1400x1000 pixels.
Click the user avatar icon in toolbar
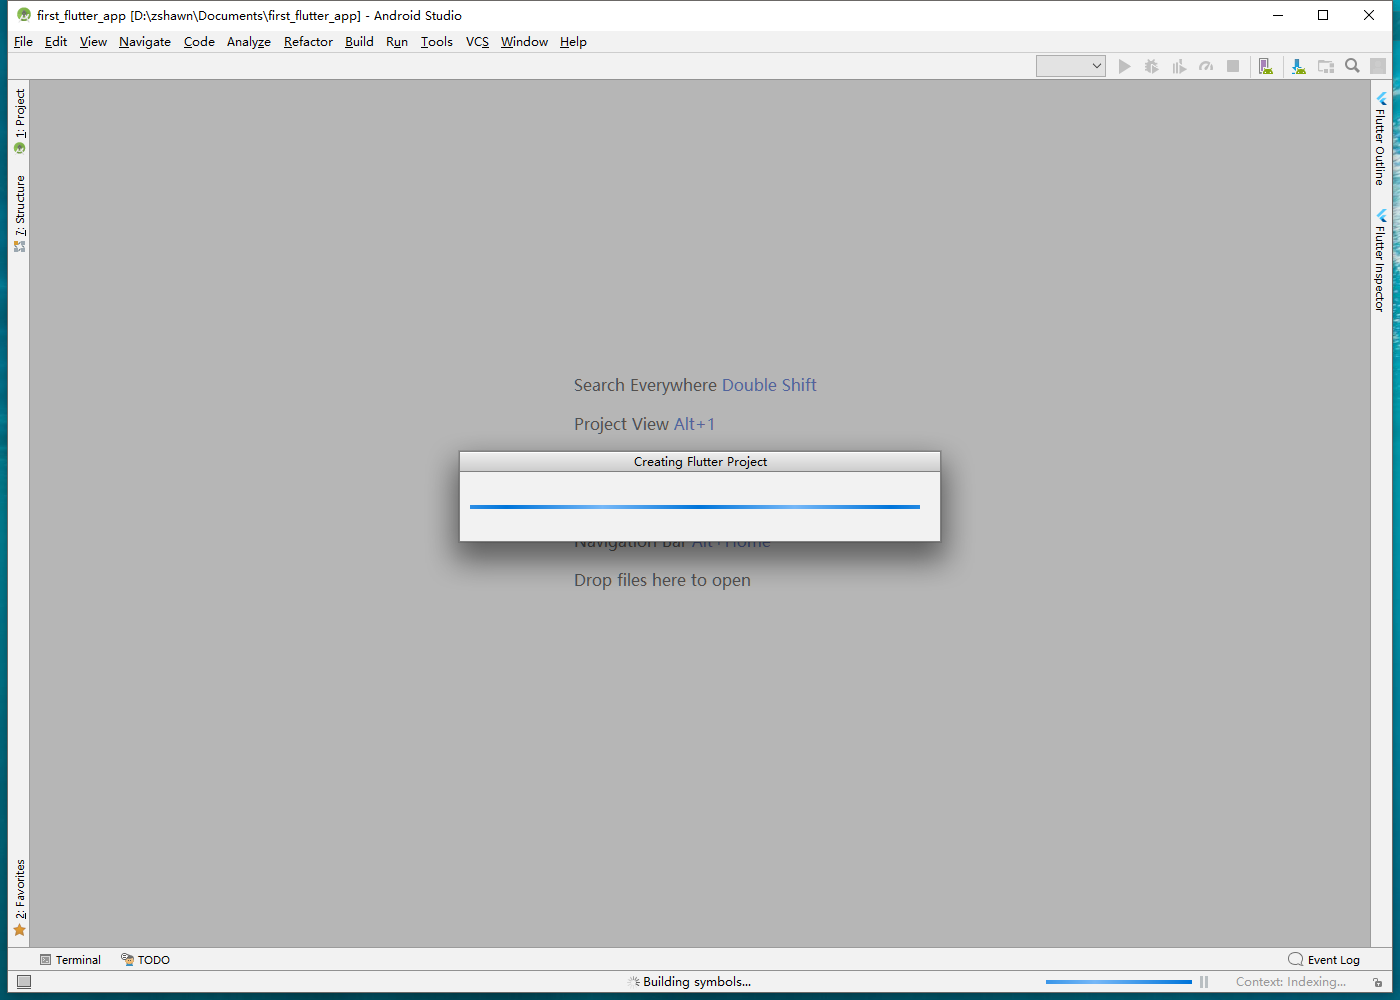click(1378, 66)
